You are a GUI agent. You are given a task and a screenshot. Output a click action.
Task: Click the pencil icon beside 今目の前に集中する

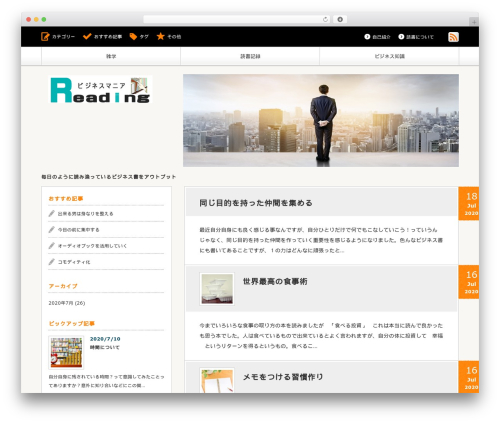51,229
